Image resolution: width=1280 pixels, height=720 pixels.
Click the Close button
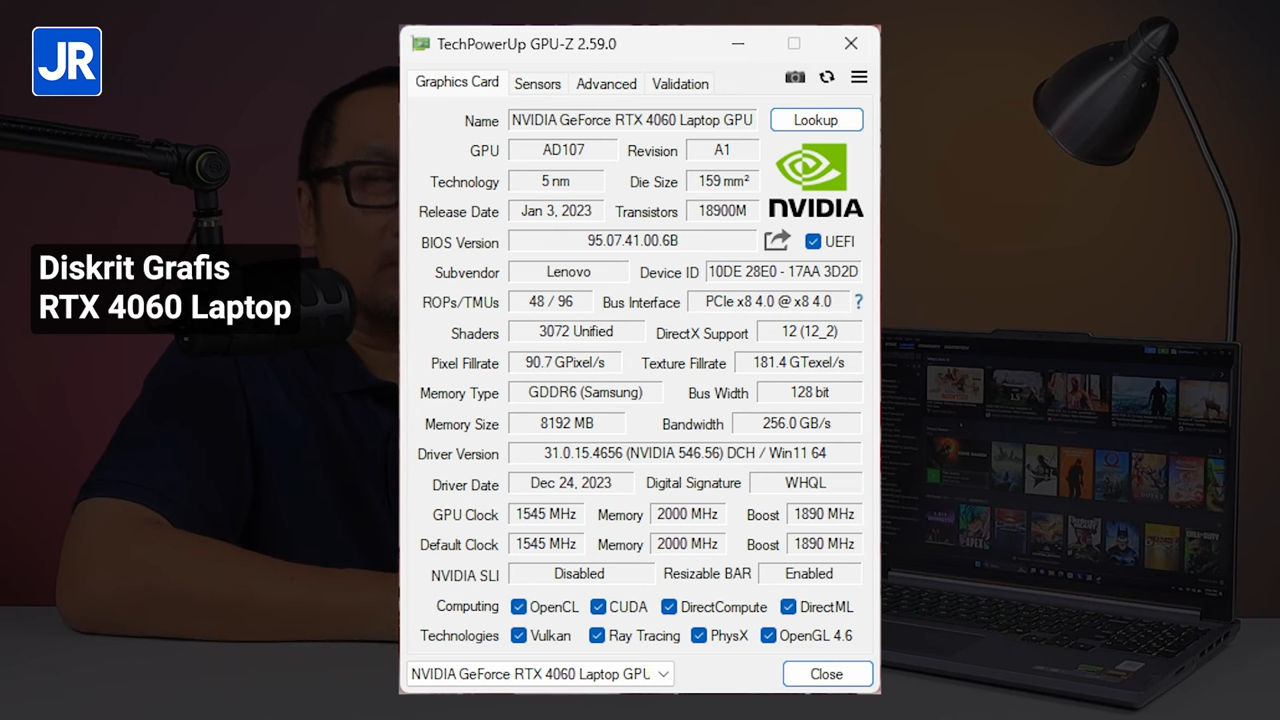pos(827,674)
